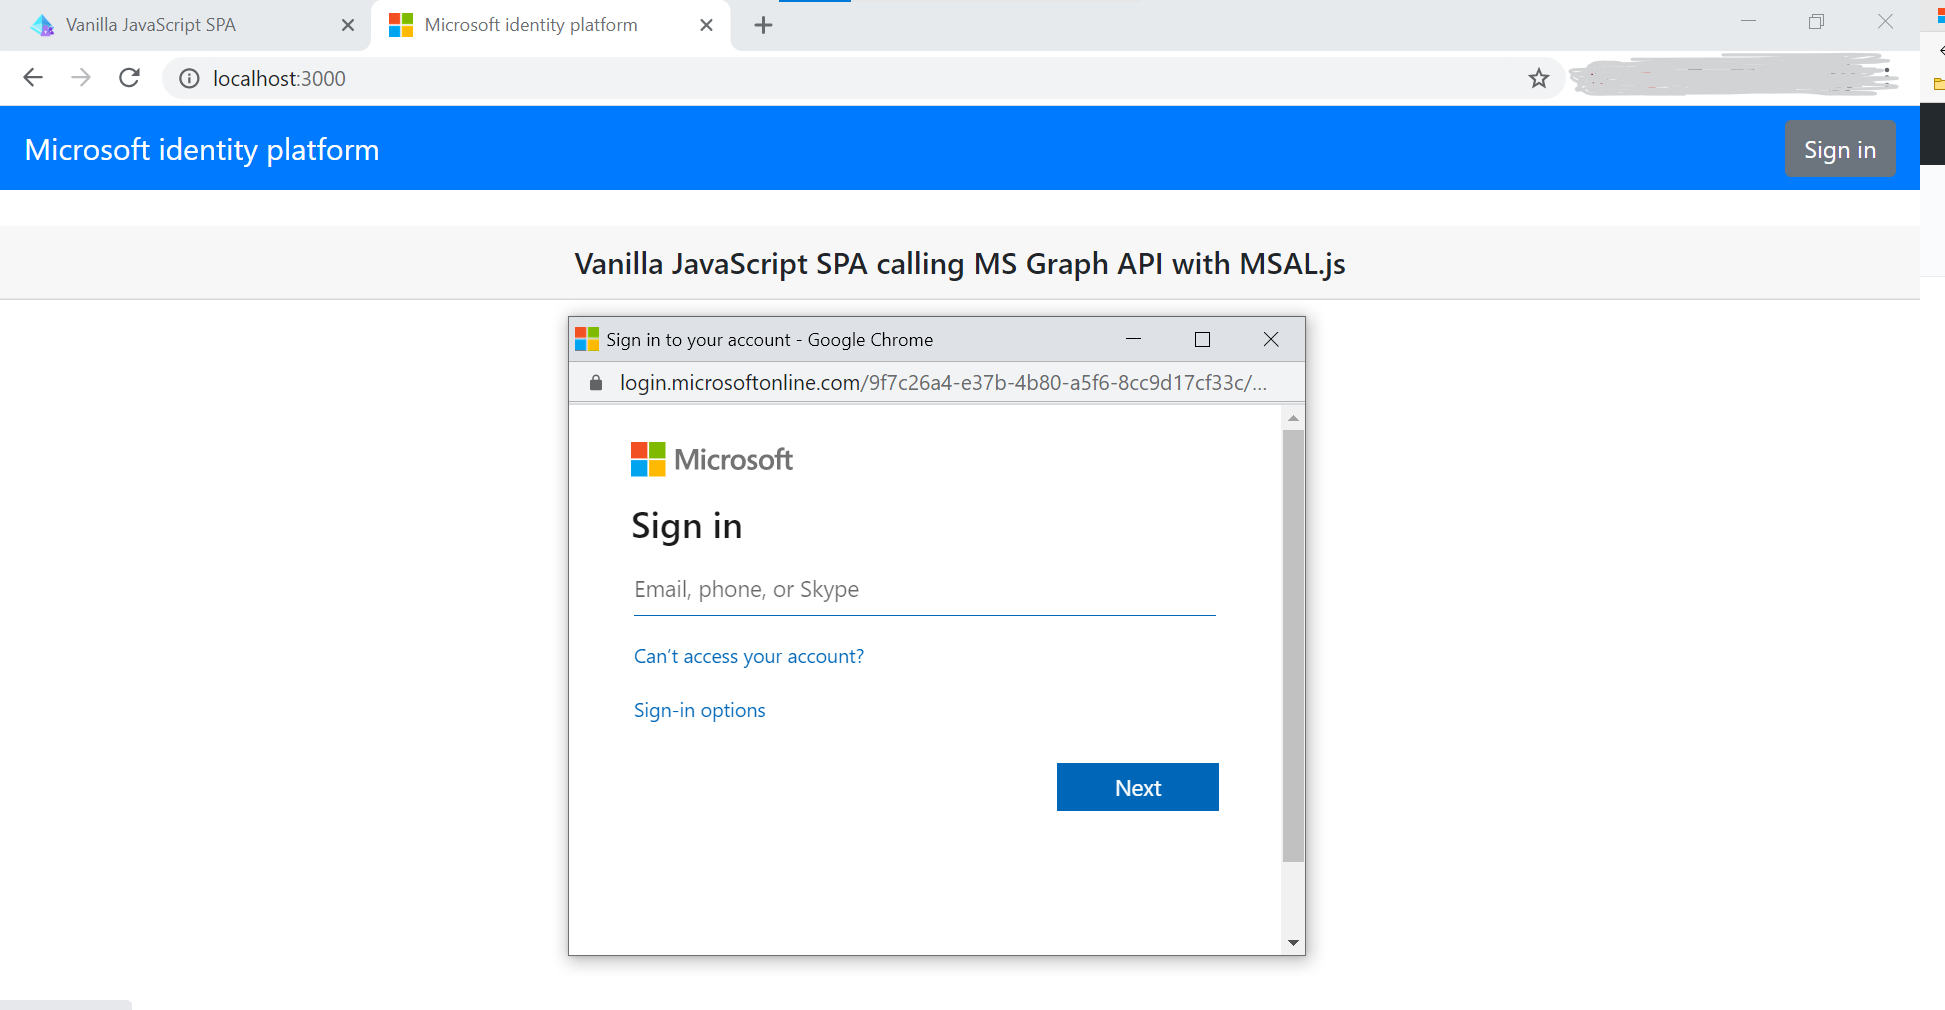Open the Chrome three-dot menu
The image size is (1945, 1010).
[x=1886, y=77]
